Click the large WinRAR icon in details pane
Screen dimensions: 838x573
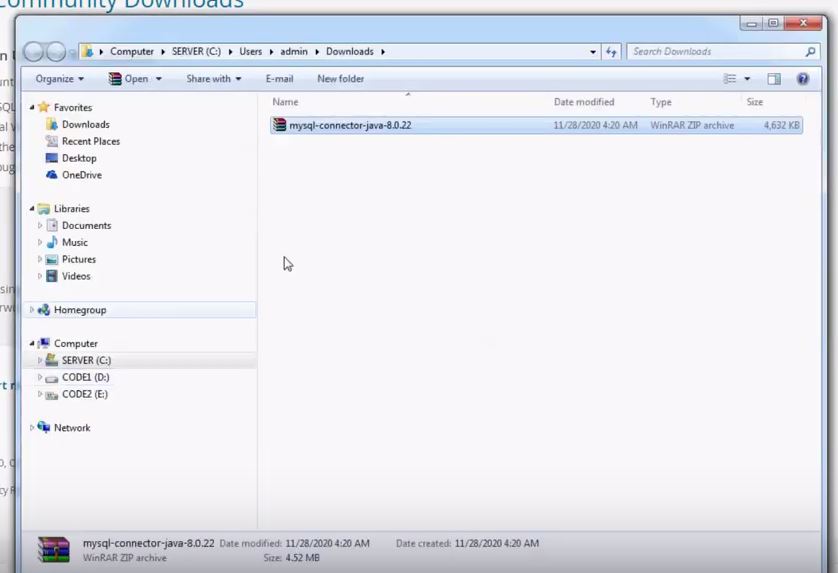[53, 550]
